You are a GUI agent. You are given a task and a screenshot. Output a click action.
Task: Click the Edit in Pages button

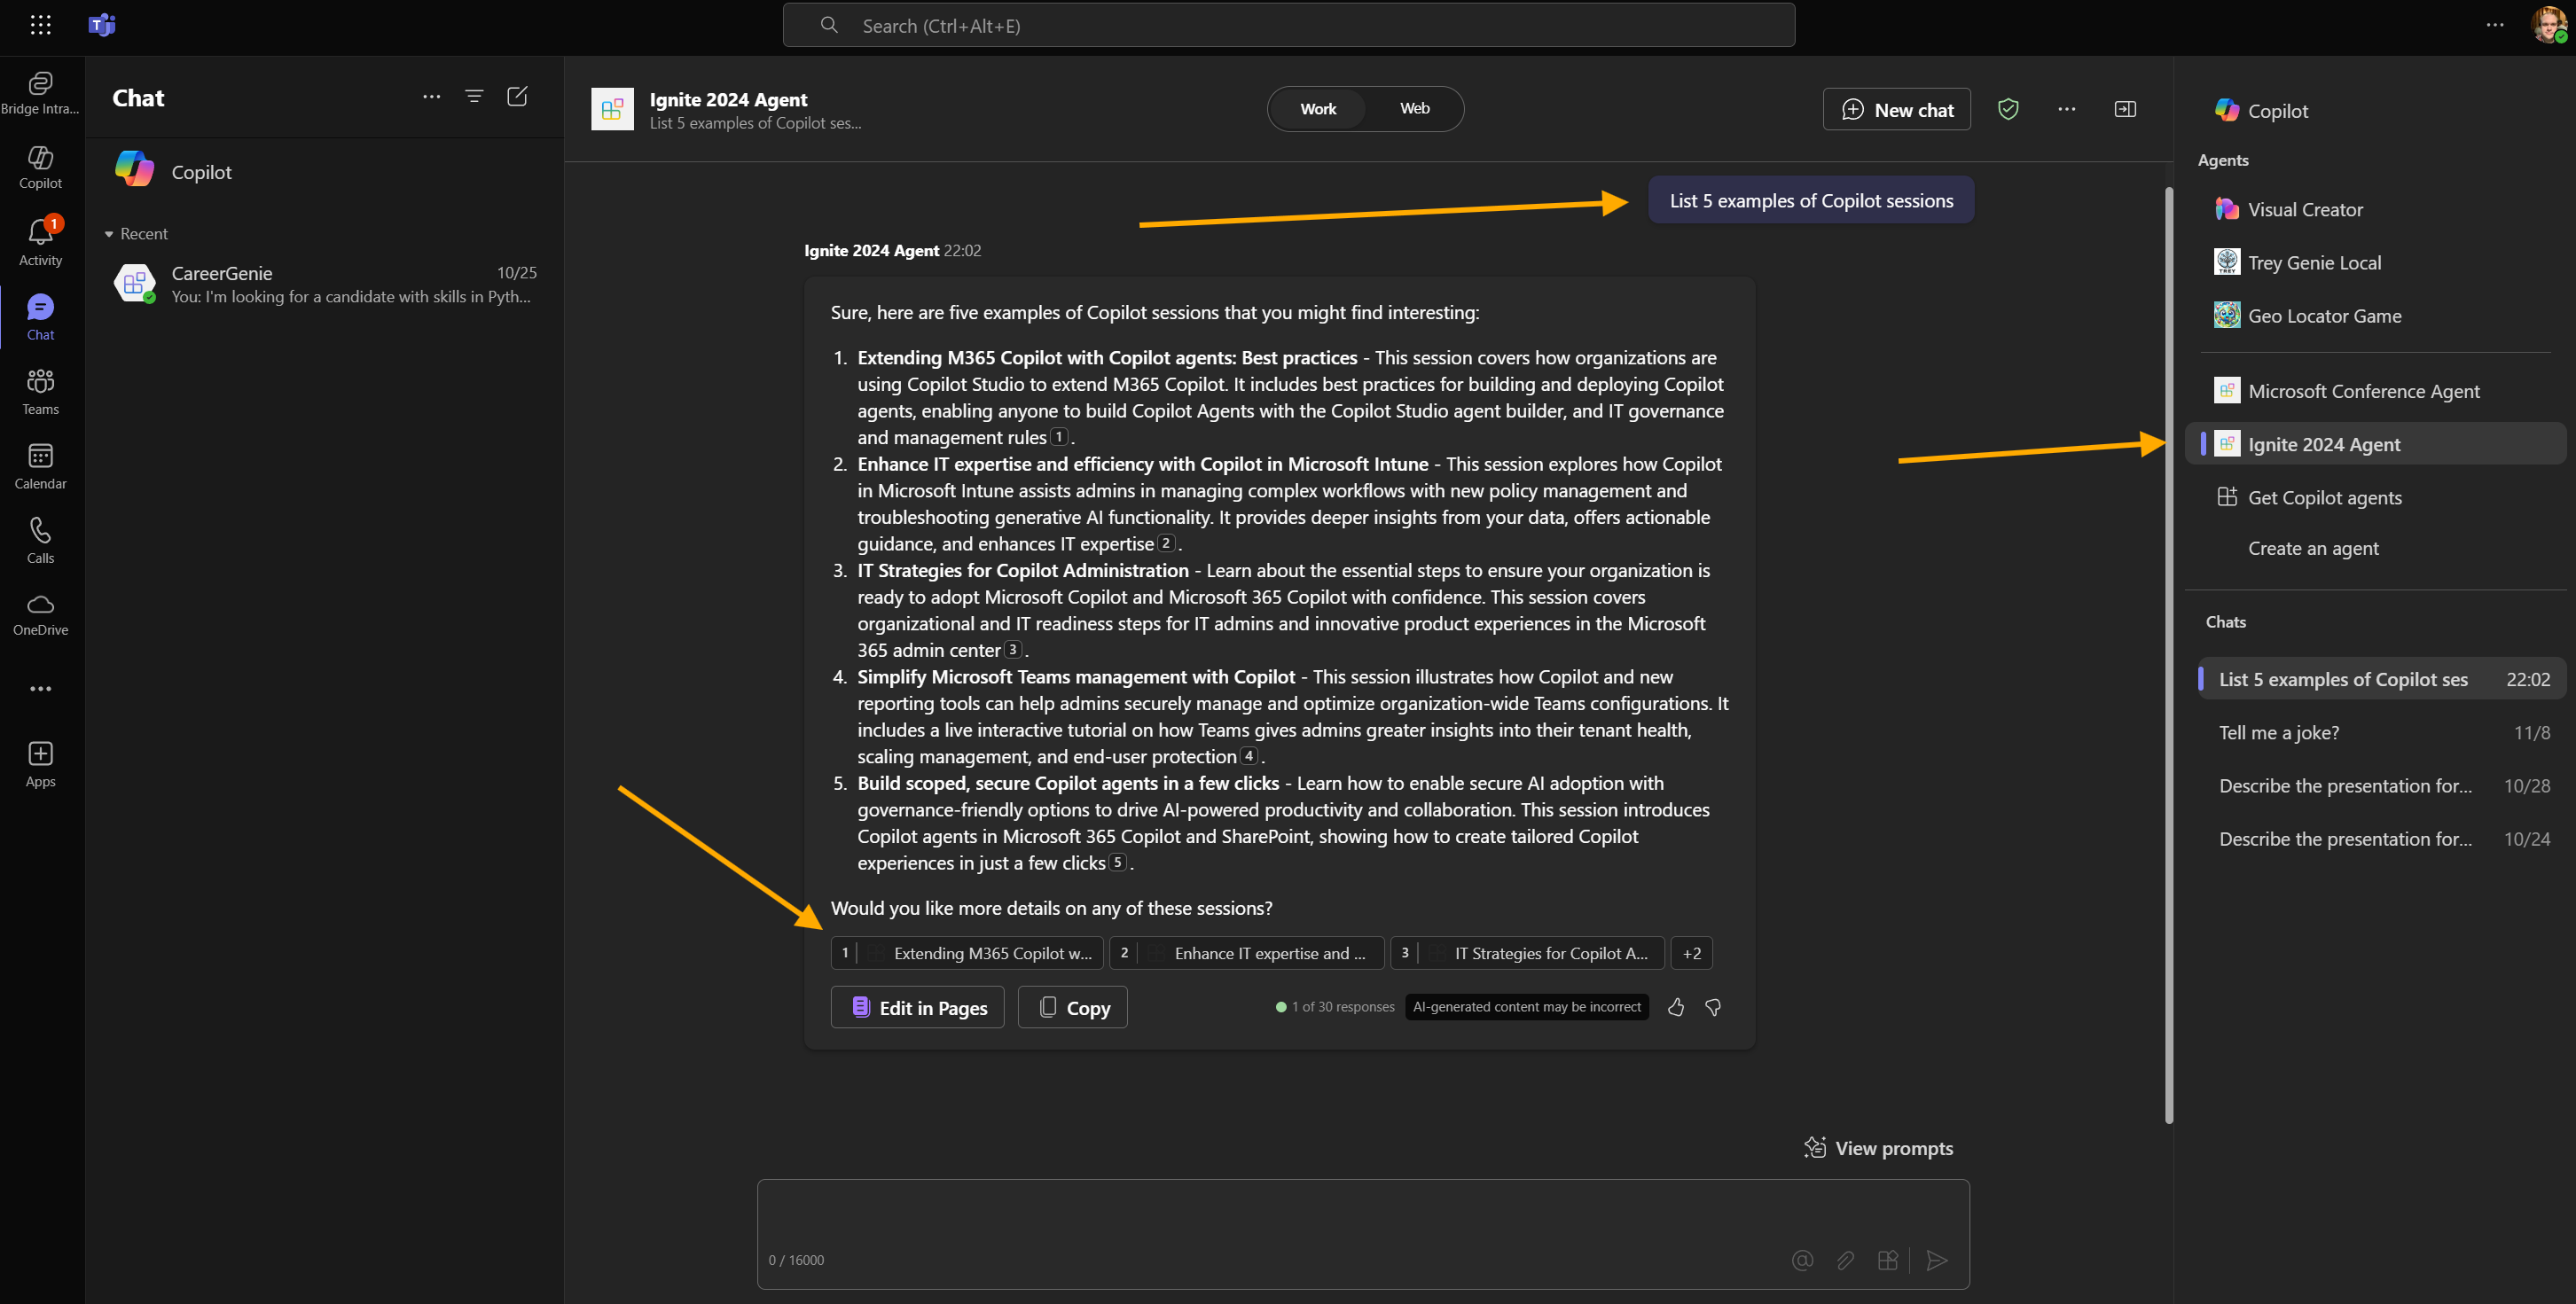[916, 1007]
